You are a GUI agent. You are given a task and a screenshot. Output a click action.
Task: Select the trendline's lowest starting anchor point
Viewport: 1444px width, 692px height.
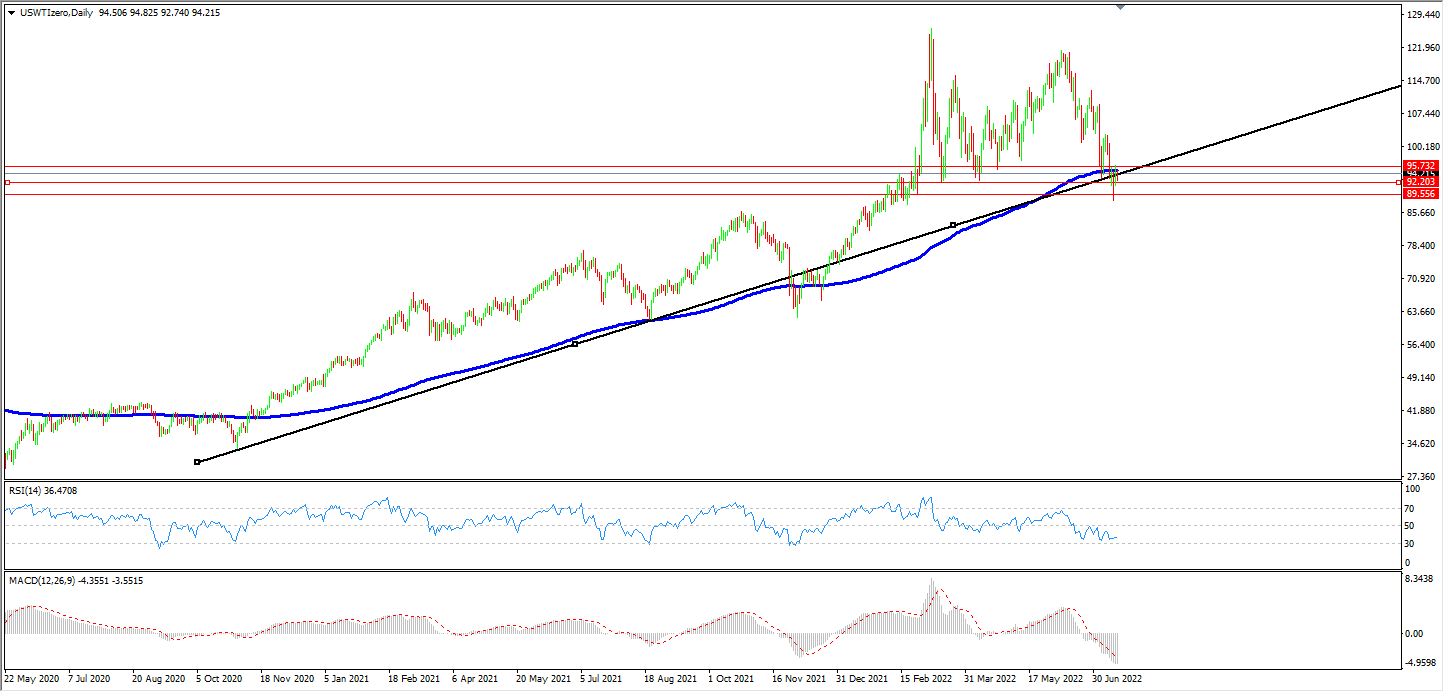coord(197,461)
